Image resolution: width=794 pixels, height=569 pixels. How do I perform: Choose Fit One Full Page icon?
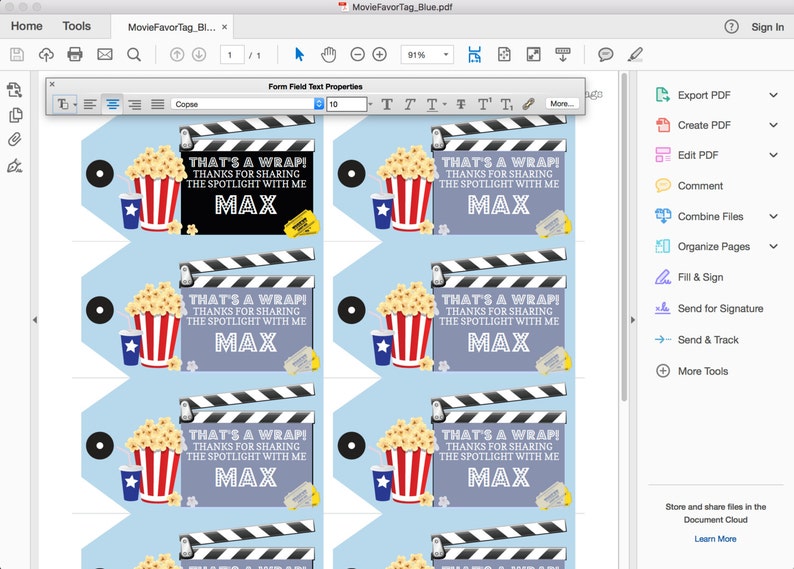point(504,54)
